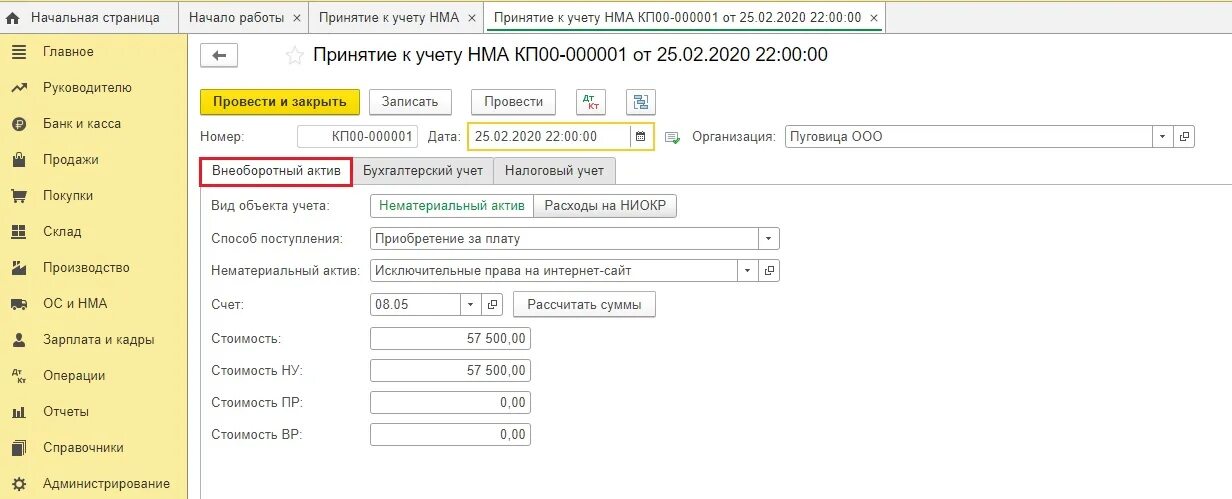The image size is (1232, 499).
Task: Open the Администрирование gear icon
Action: pyautogui.click(x=18, y=484)
